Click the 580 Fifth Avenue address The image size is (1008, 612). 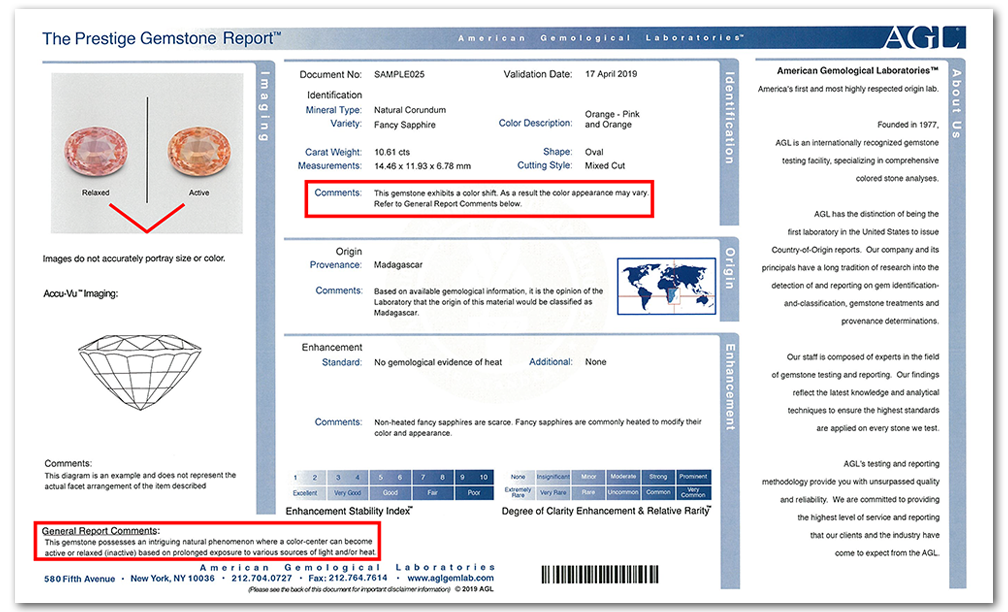coord(80,579)
